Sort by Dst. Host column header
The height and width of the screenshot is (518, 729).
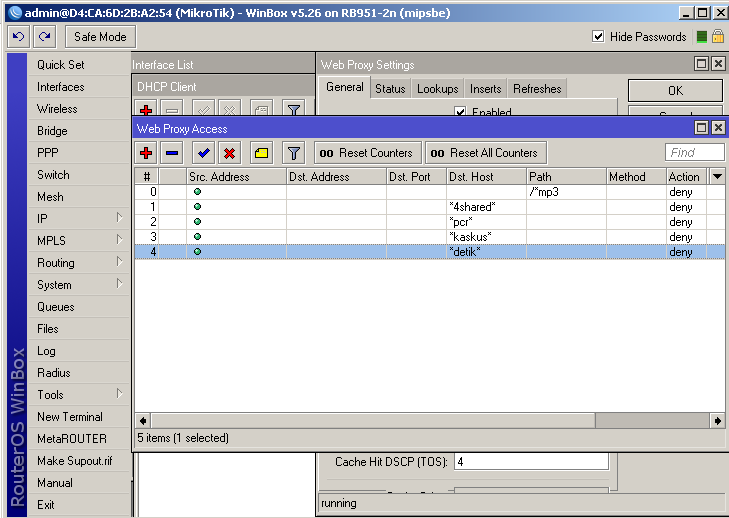coord(486,177)
